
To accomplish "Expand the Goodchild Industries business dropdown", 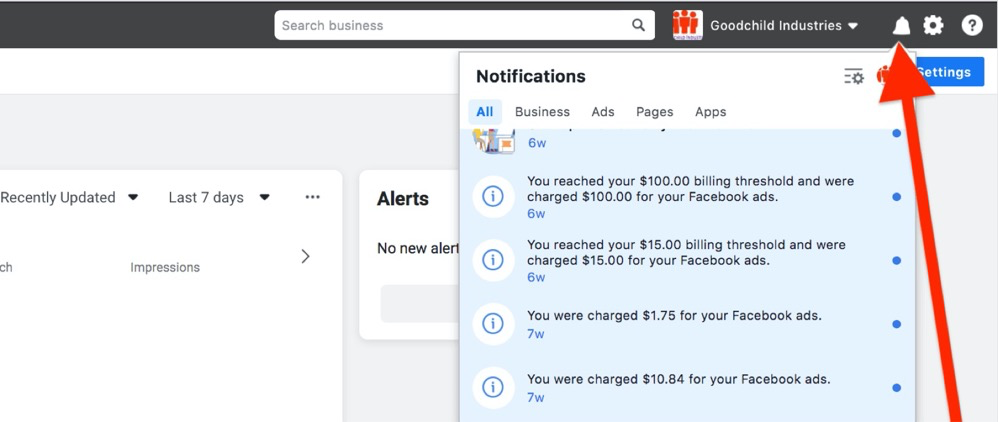I will pos(852,26).
